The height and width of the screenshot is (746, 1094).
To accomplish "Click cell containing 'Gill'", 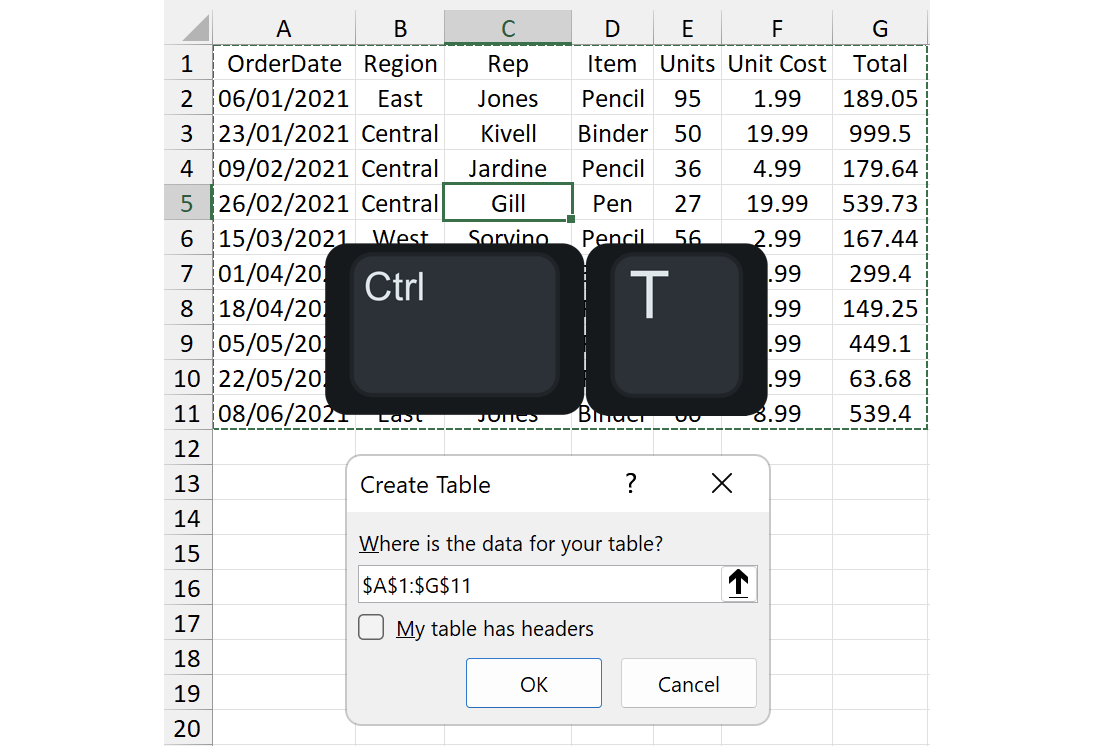I will coord(508,204).
